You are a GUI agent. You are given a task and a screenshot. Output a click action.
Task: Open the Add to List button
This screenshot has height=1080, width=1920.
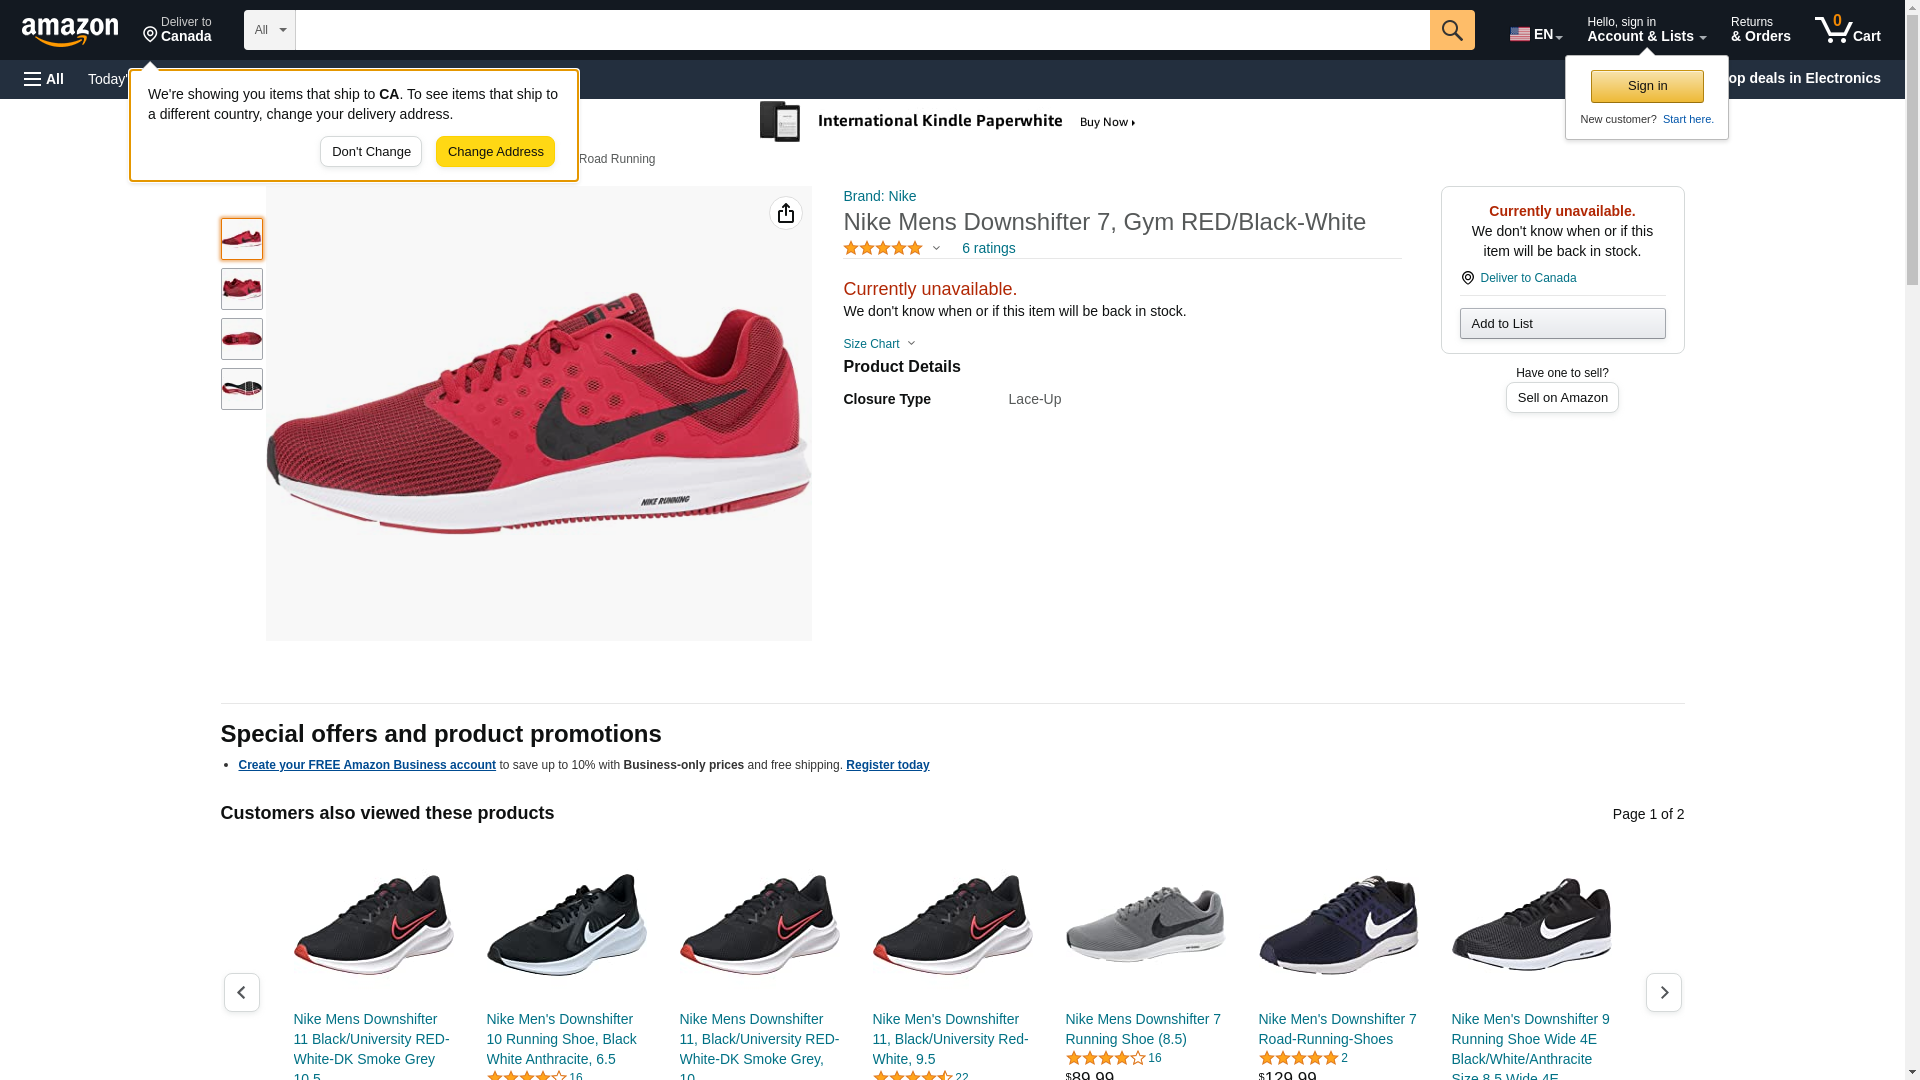1562,324
